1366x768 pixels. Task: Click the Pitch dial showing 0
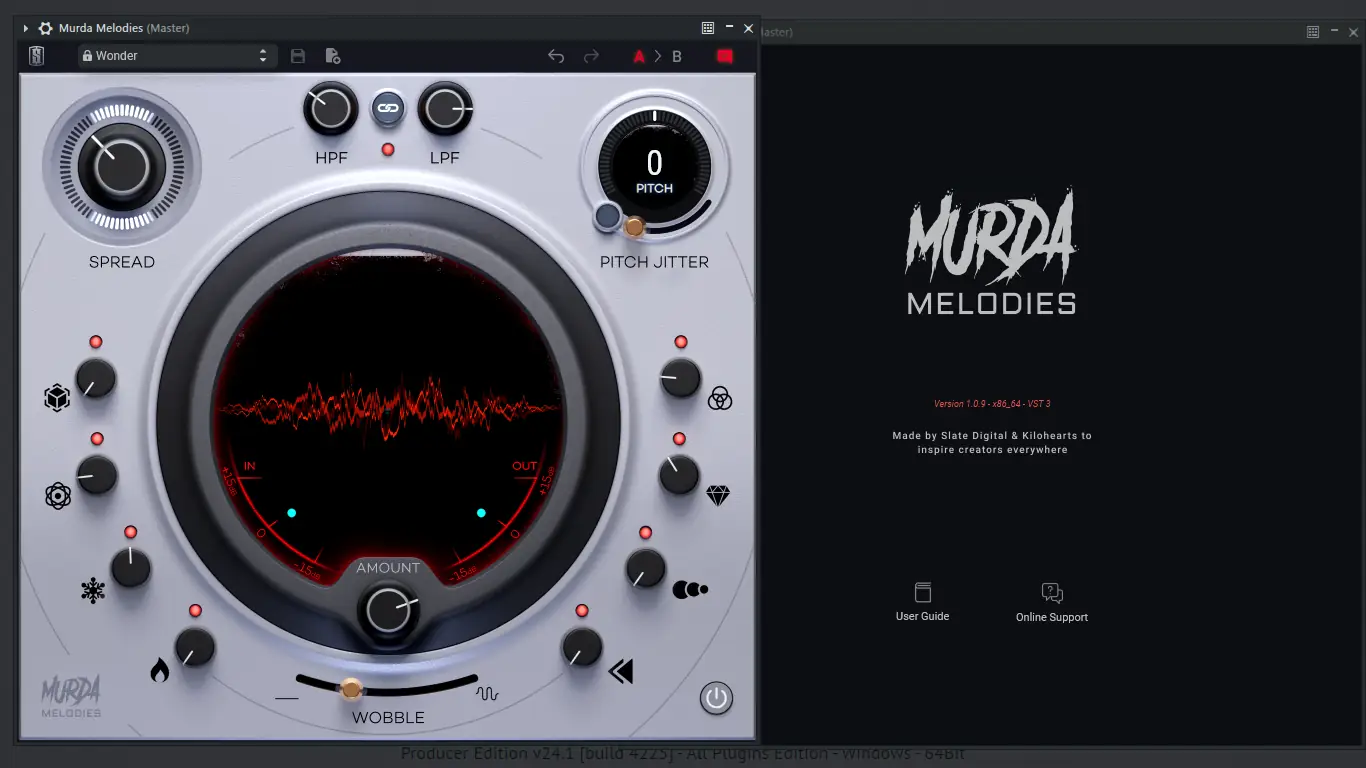[x=655, y=167]
